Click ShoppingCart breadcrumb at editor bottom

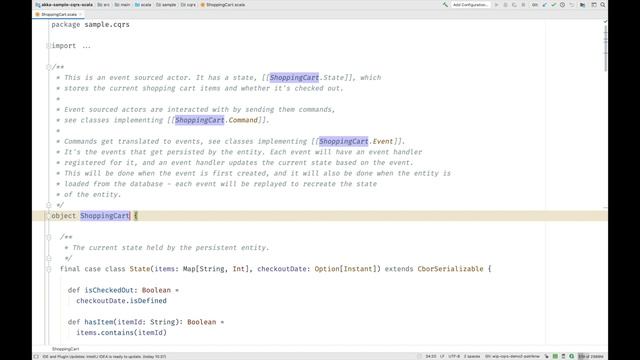point(66,349)
